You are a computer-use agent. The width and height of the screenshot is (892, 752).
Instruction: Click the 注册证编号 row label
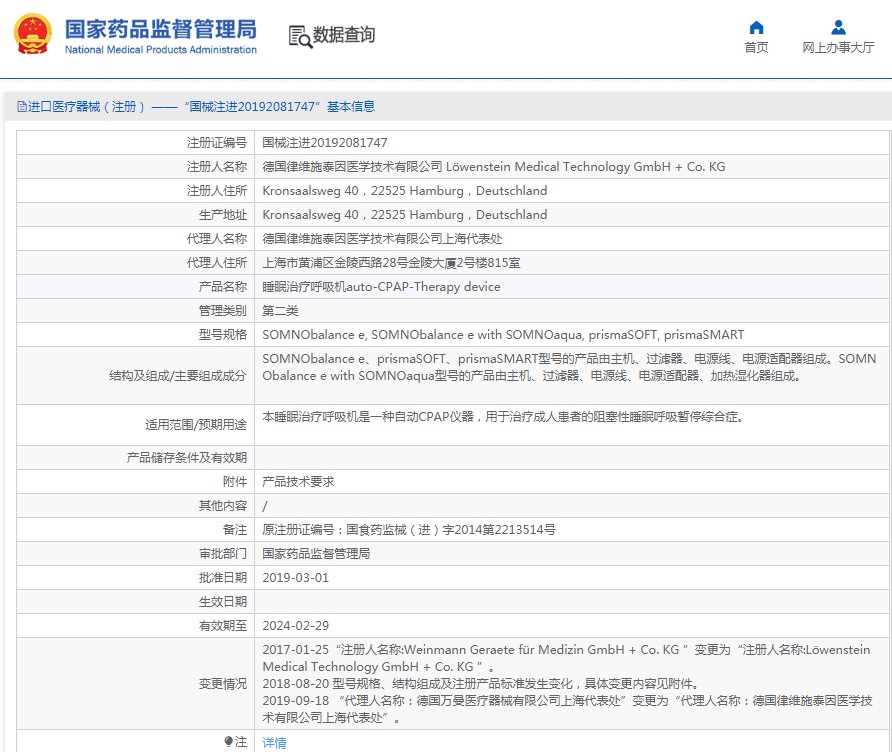tap(217, 143)
